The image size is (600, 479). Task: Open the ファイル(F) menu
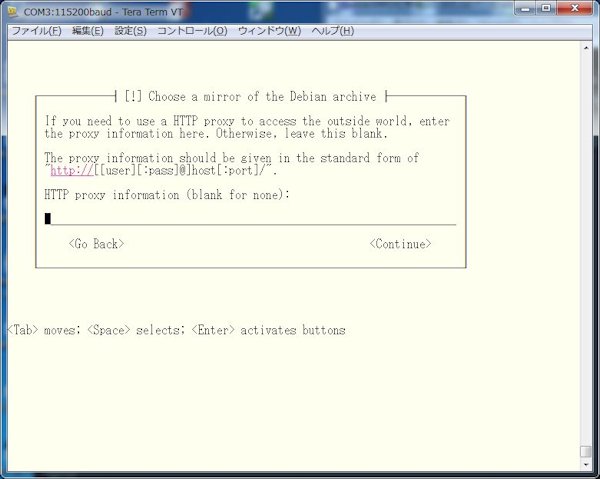36,31
